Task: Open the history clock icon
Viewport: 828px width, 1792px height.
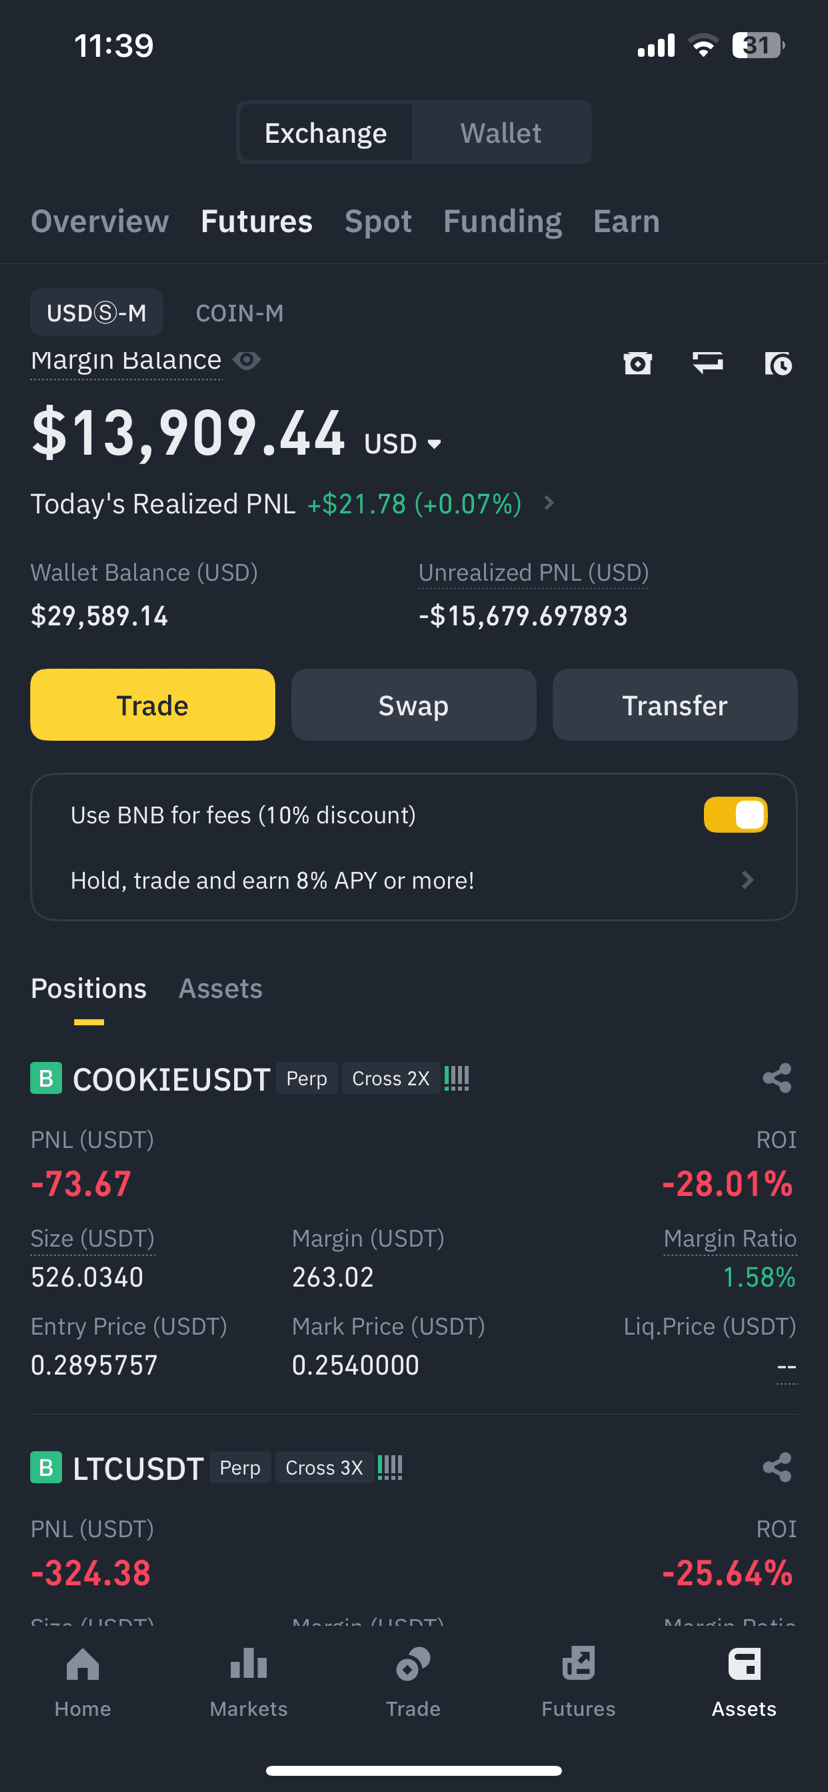Action: [x=778, y=363]
